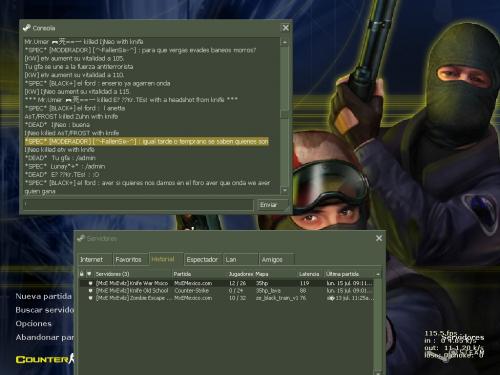Click the Steam icon in the Consola title bar
Screen dimensions: 500x375
click(x=26, y=28)
